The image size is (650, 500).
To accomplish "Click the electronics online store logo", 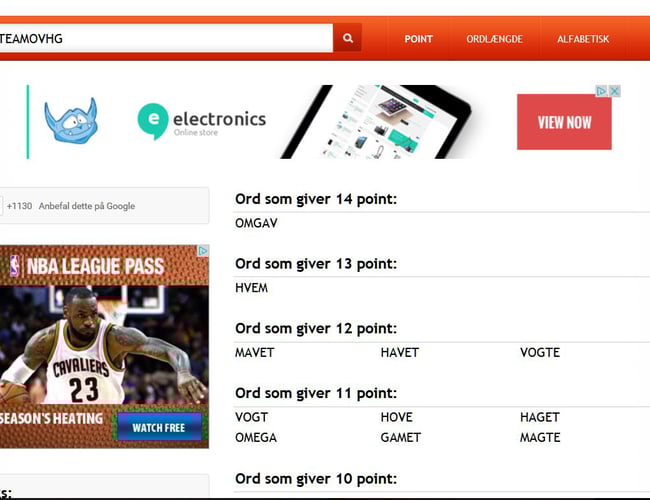I will coord(201,121).
